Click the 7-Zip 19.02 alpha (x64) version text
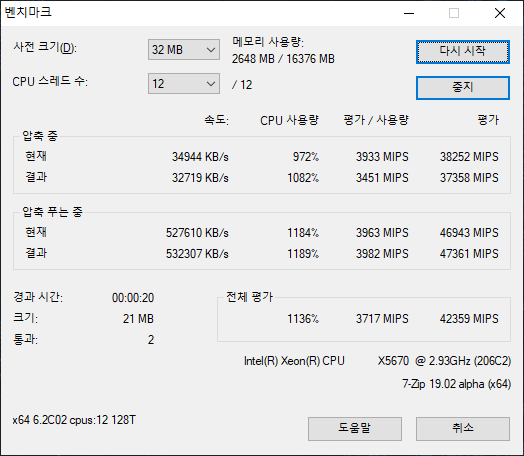This screenshot has height=456, width=524. 456,384
